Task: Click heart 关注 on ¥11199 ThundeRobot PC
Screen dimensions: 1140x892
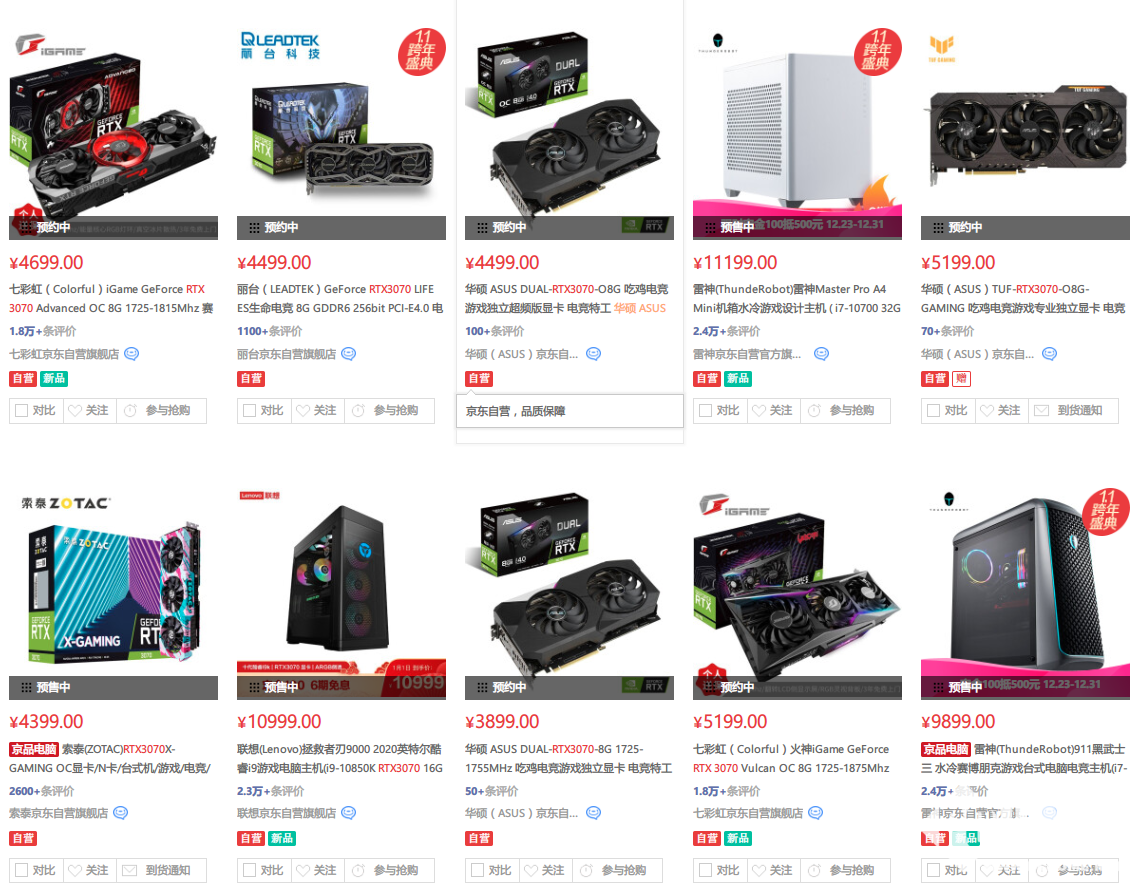Action: pyautogui.click(x=773, y=411)
